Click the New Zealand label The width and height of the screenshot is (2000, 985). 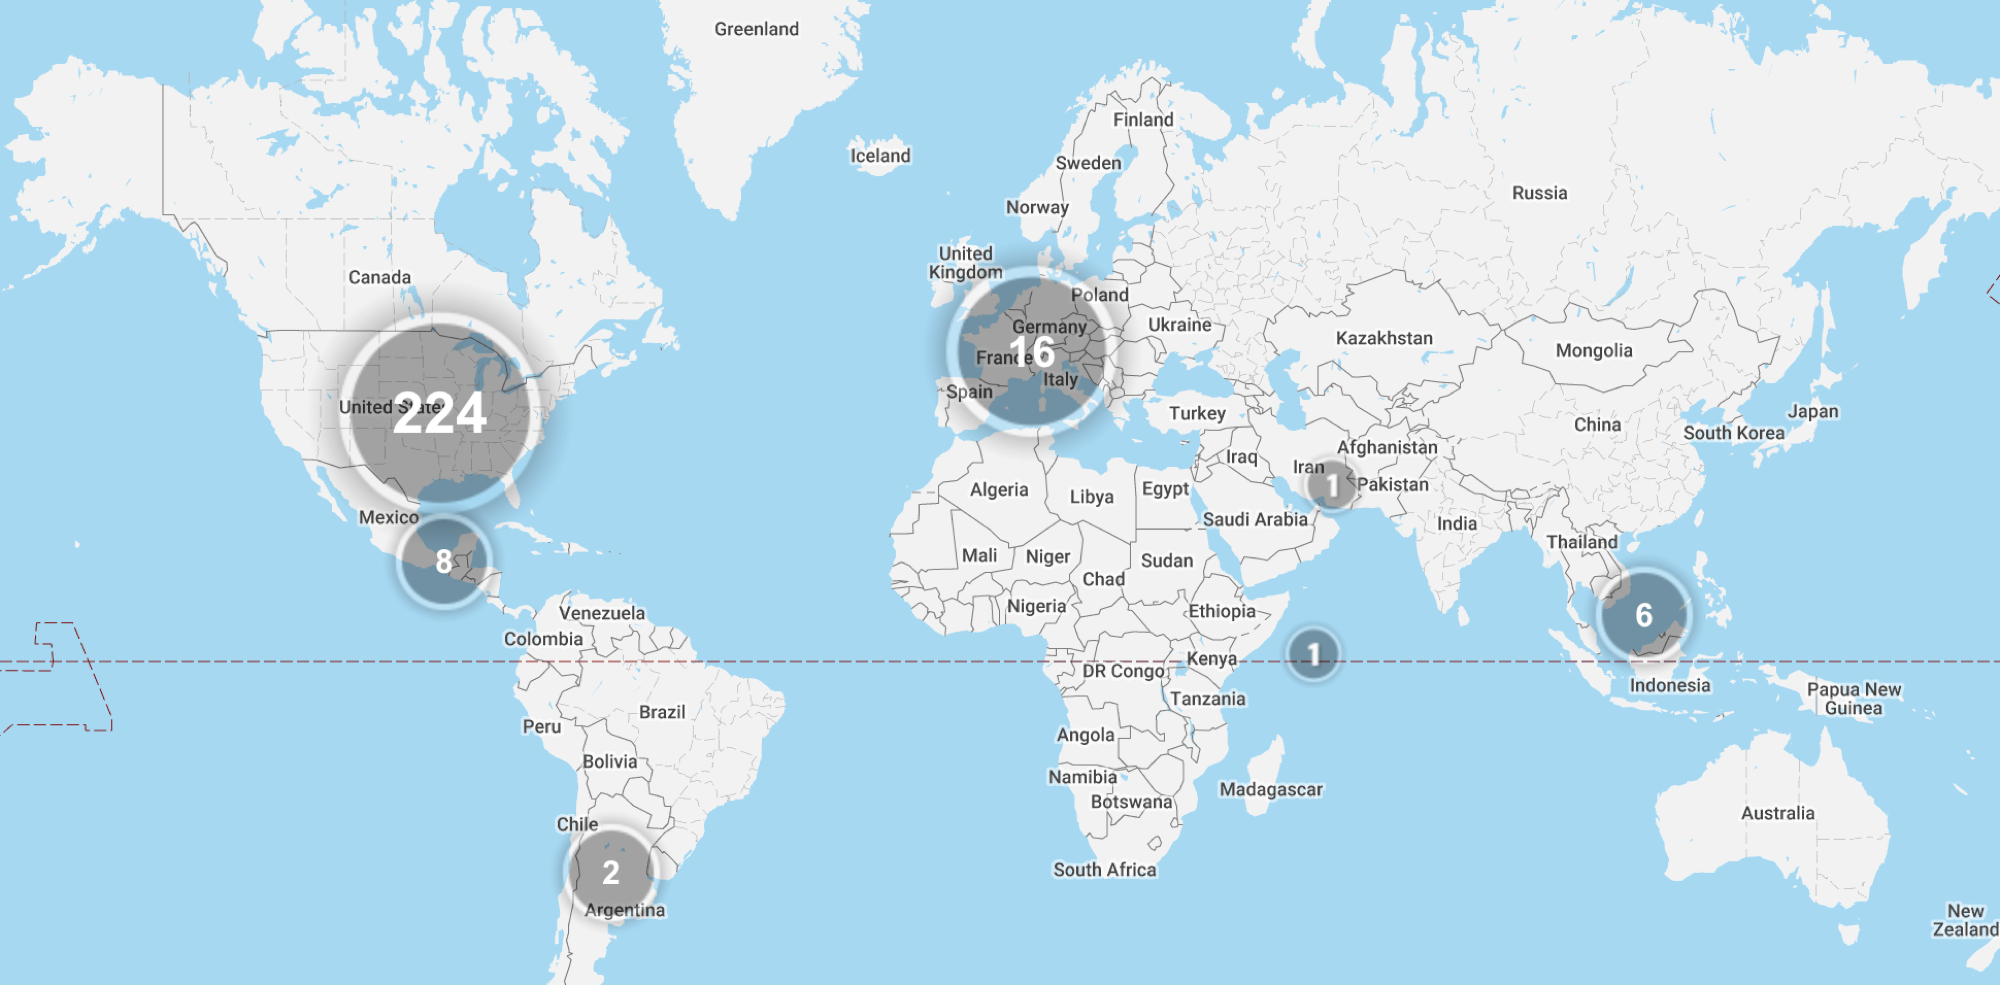coord(1965,920)
